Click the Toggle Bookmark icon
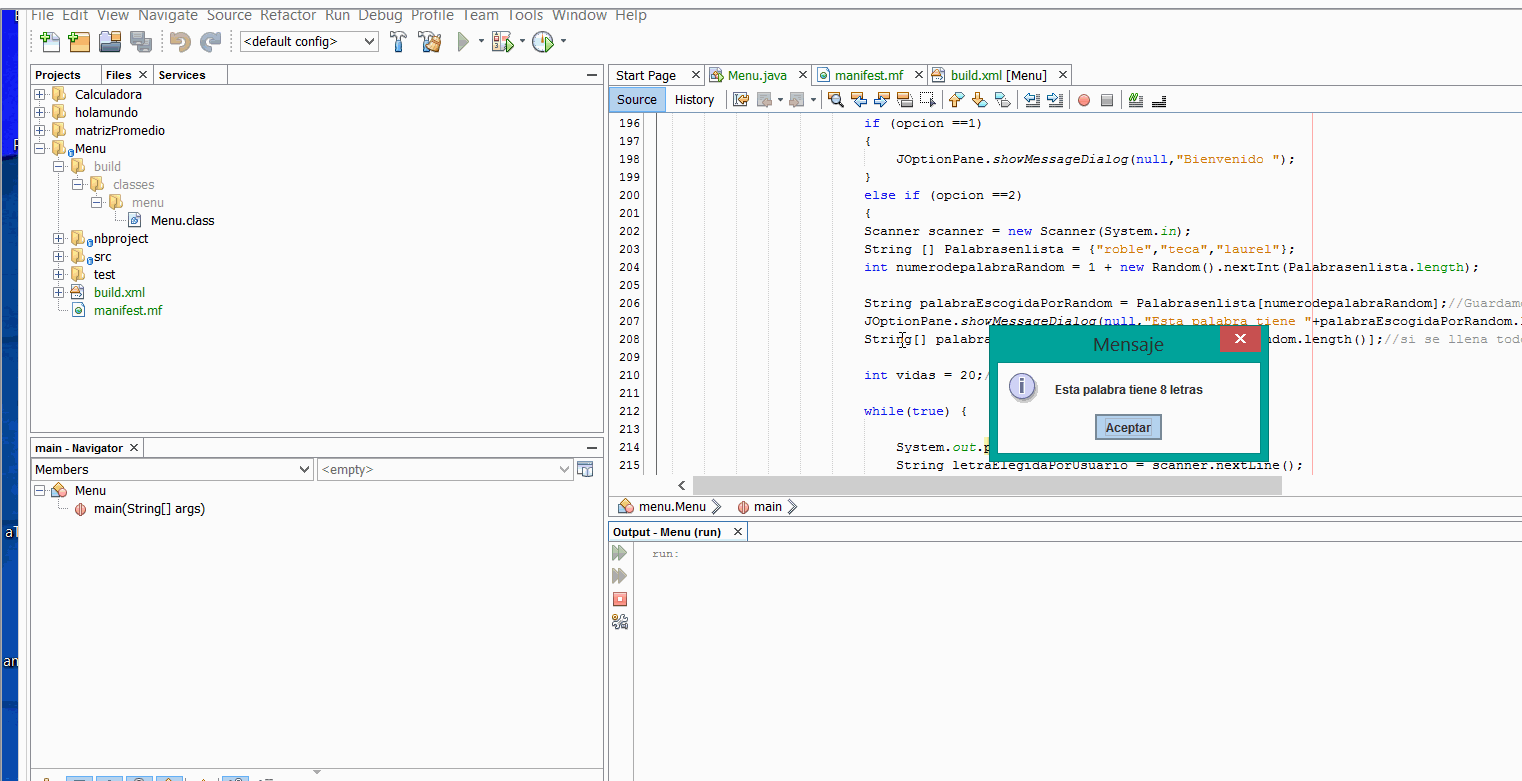This screenshot has width=1522, height=781. click(x=1002, y=100)
